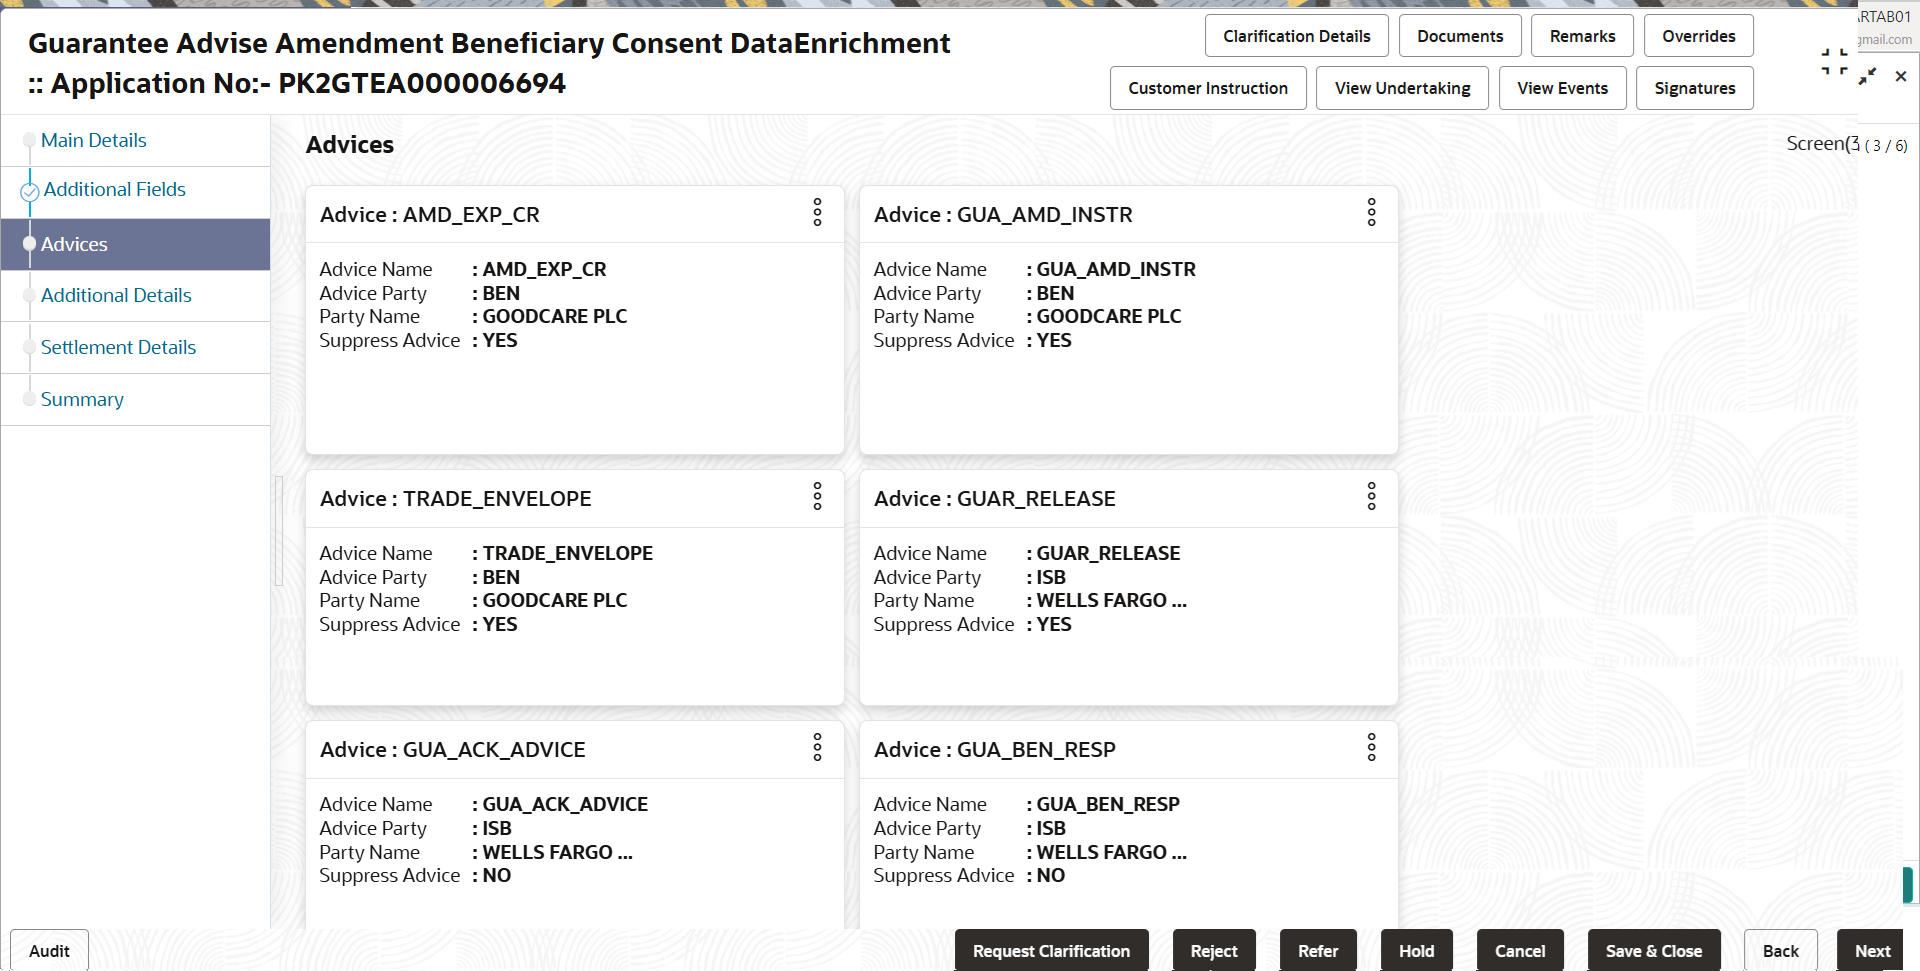Viewport: 1920px width, 971px height.
Task: Select the Advices step
Action: pyautogui.click(x=135, y=244)
